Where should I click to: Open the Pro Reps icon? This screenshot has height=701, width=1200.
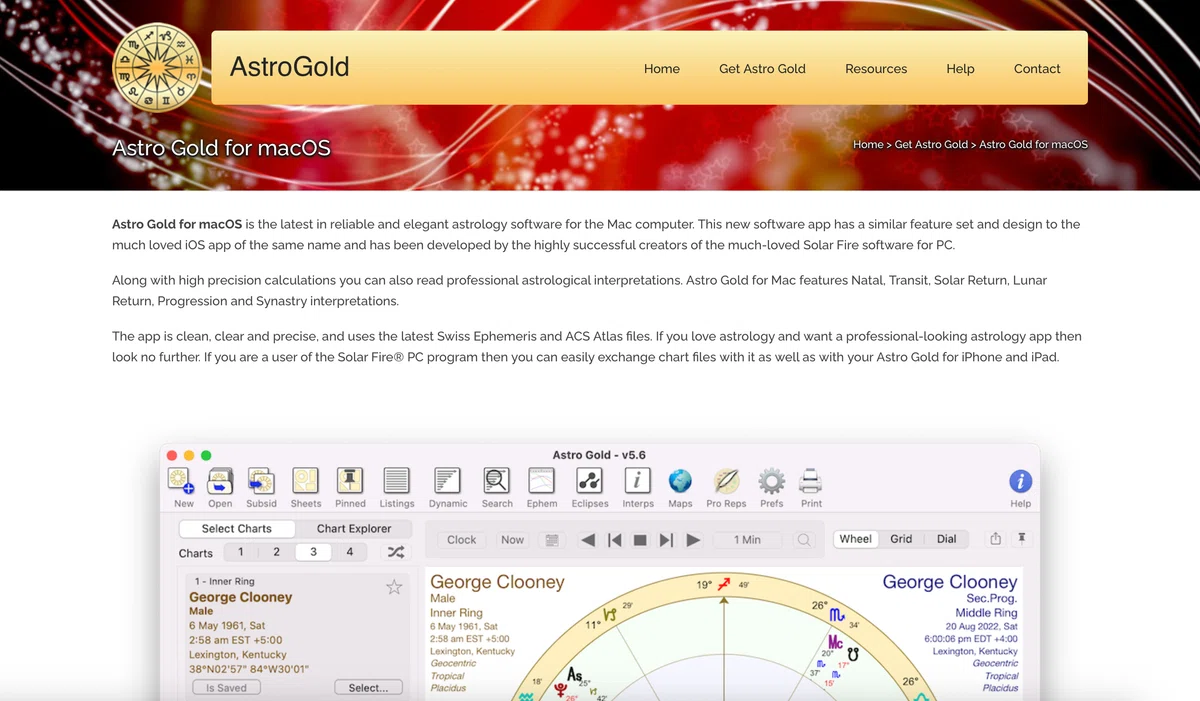coord(727,482)
